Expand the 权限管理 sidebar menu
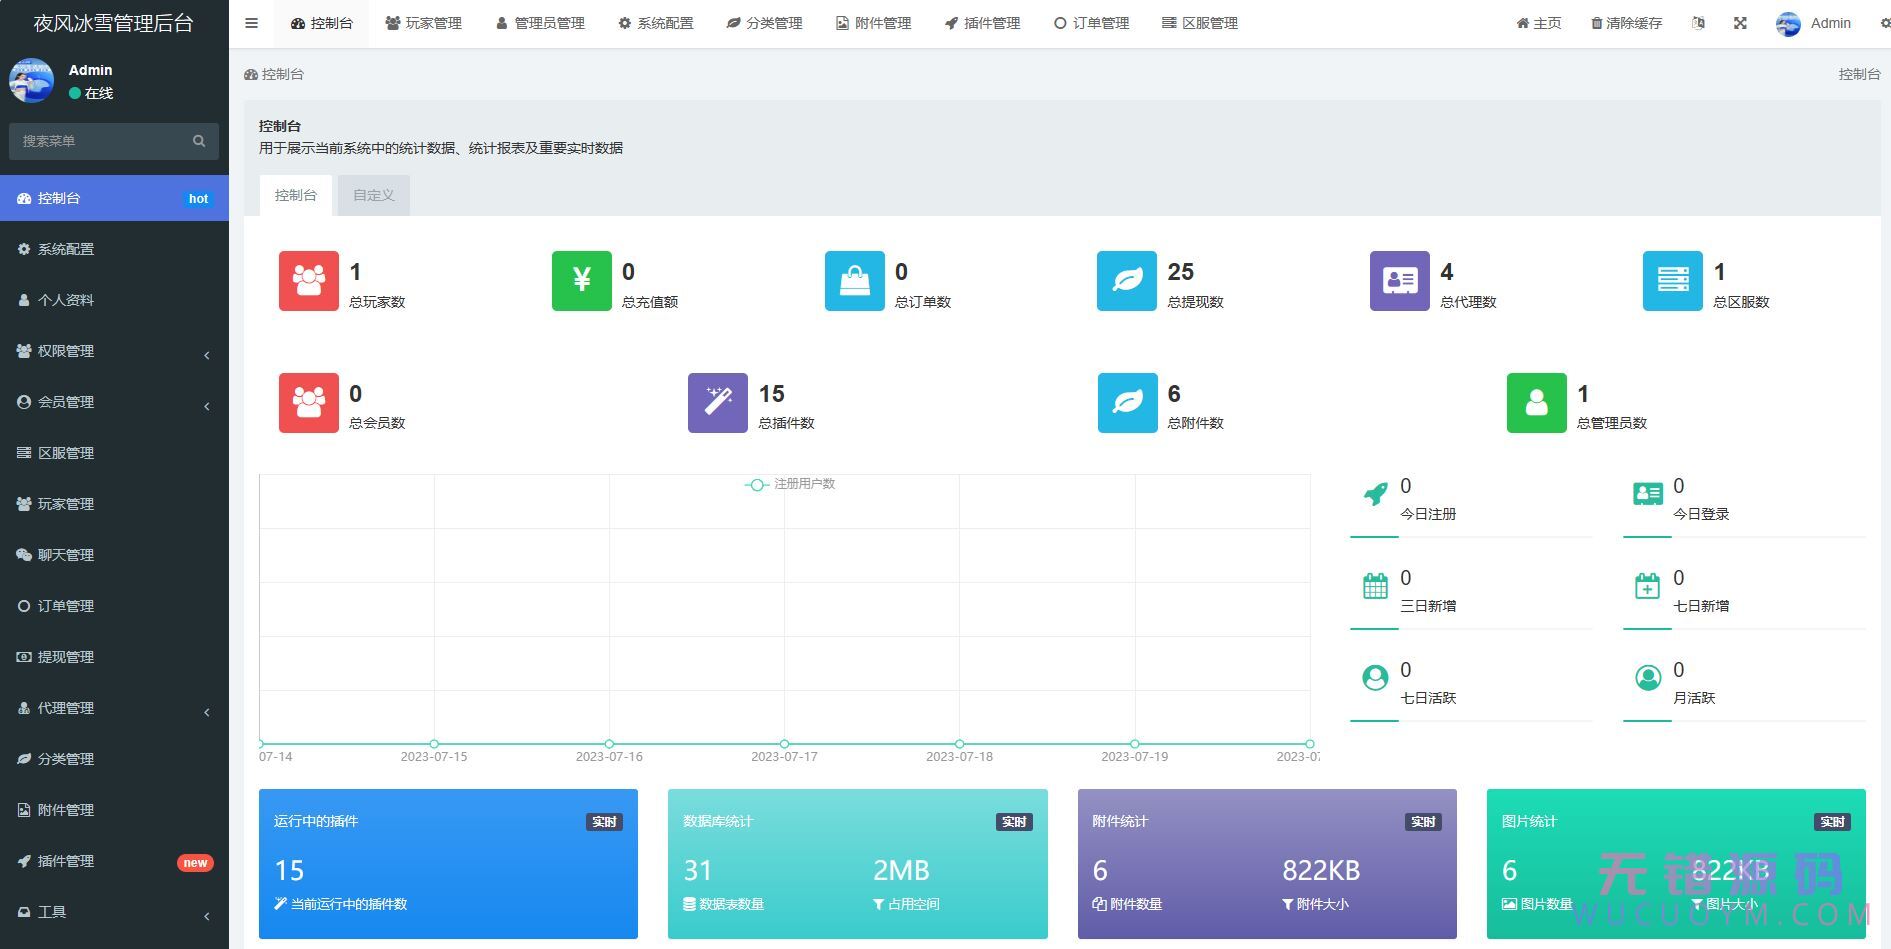 (x=114, y=351)
